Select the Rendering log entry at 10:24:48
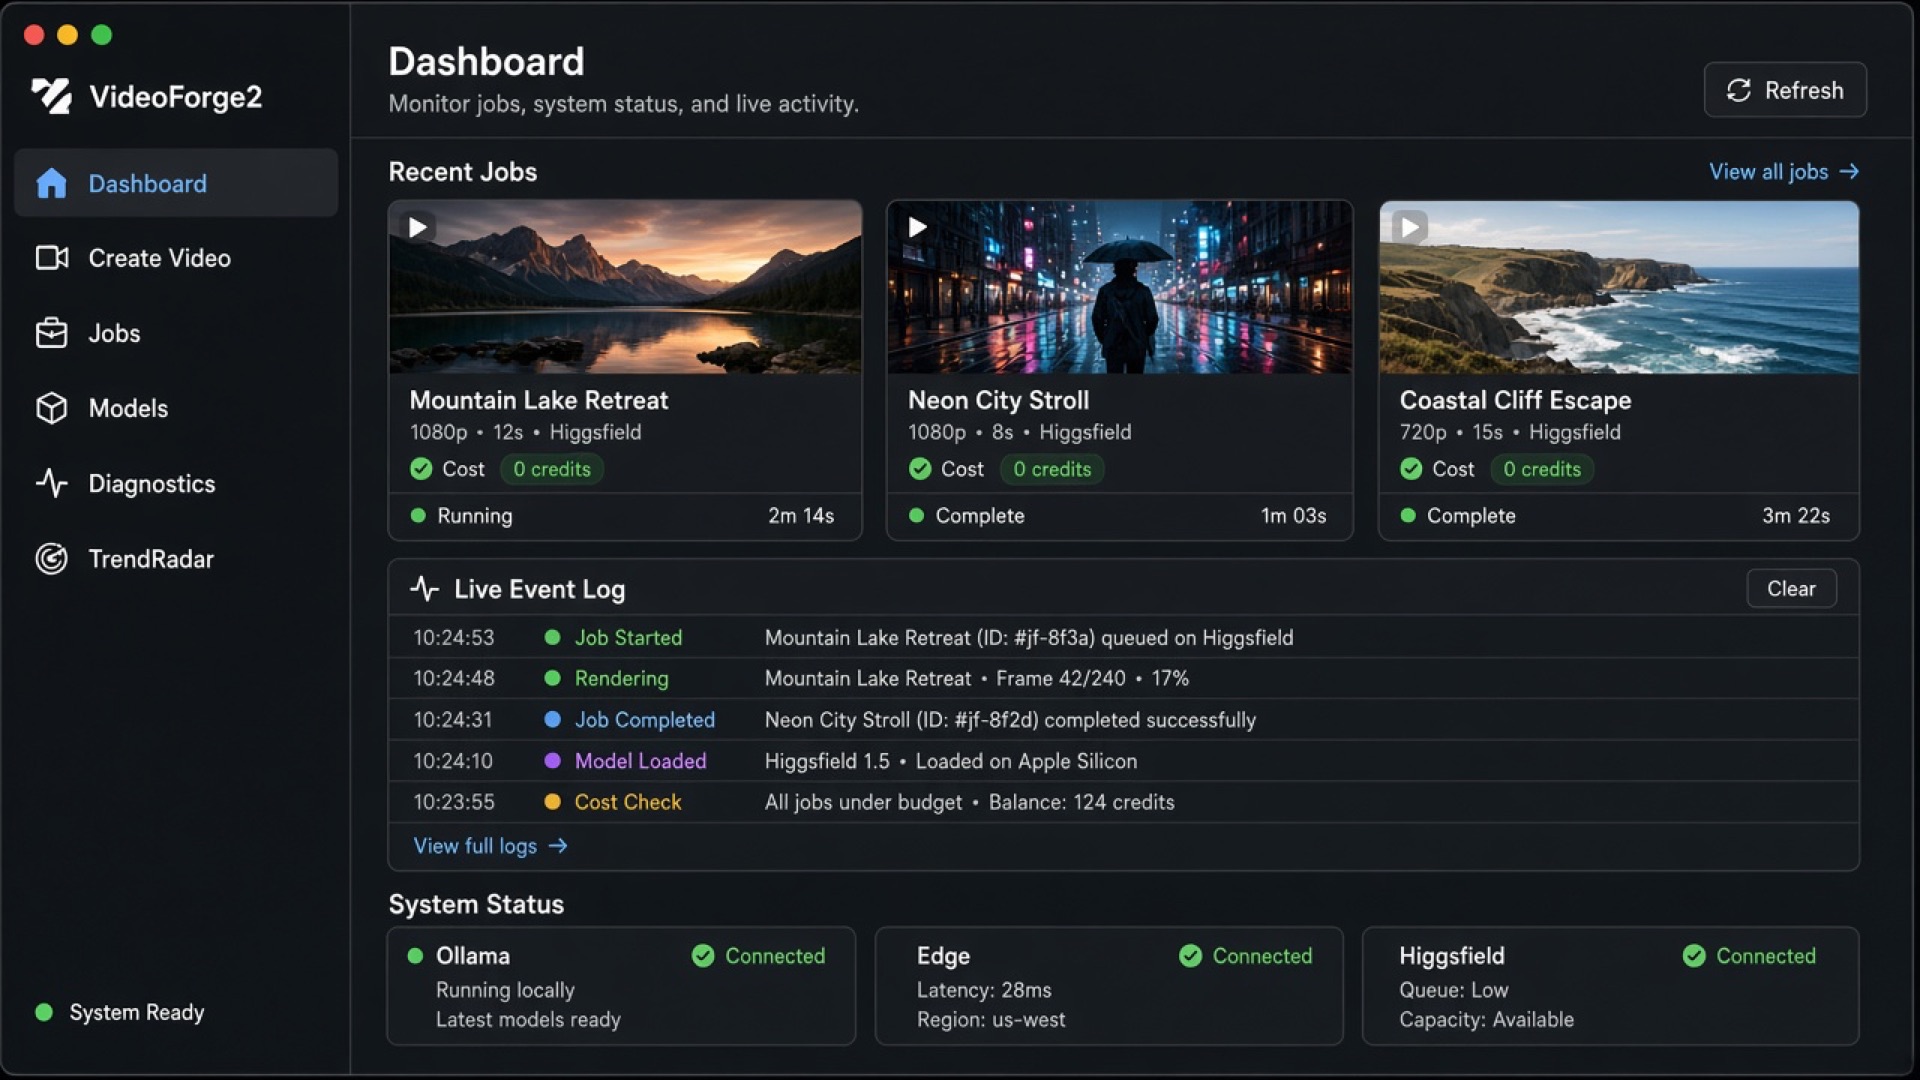Screen dimensions: 1920x1080 (x=1123, y=678)
